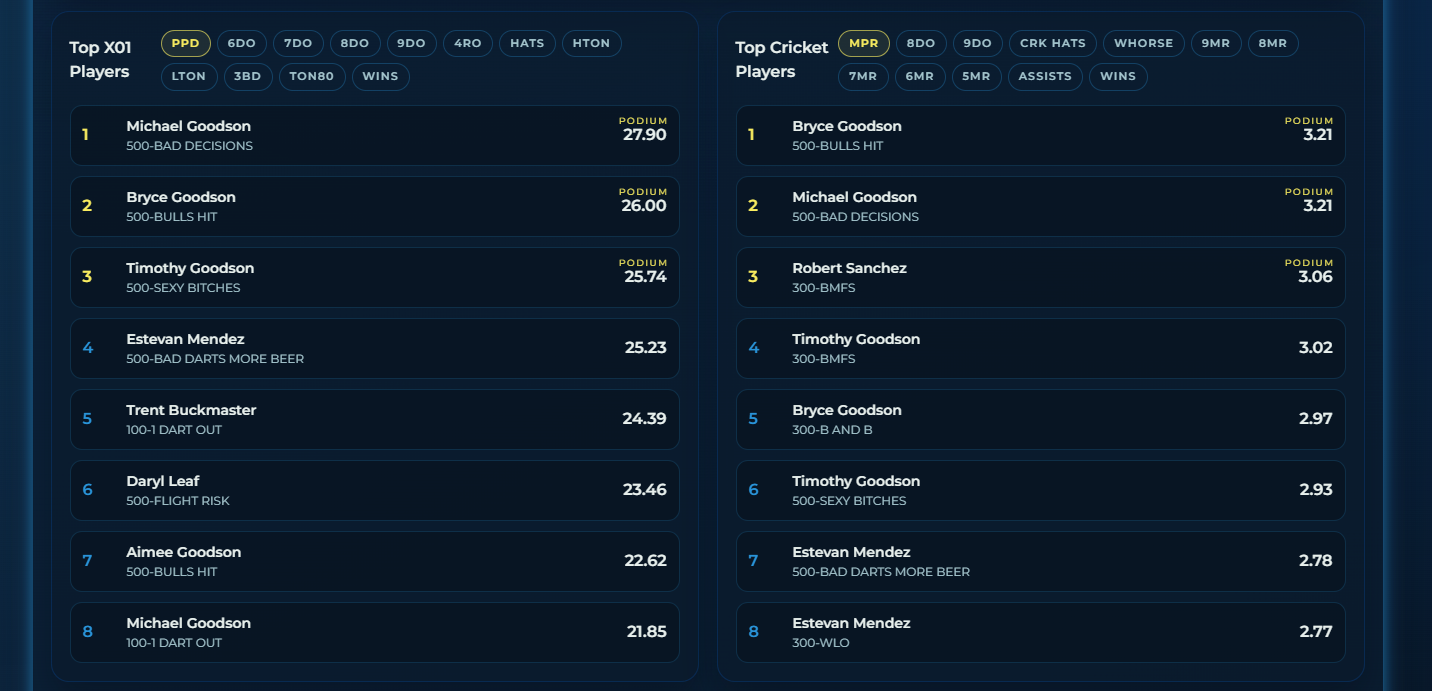Filter X01 players by HTON

[x=591, y=43]
